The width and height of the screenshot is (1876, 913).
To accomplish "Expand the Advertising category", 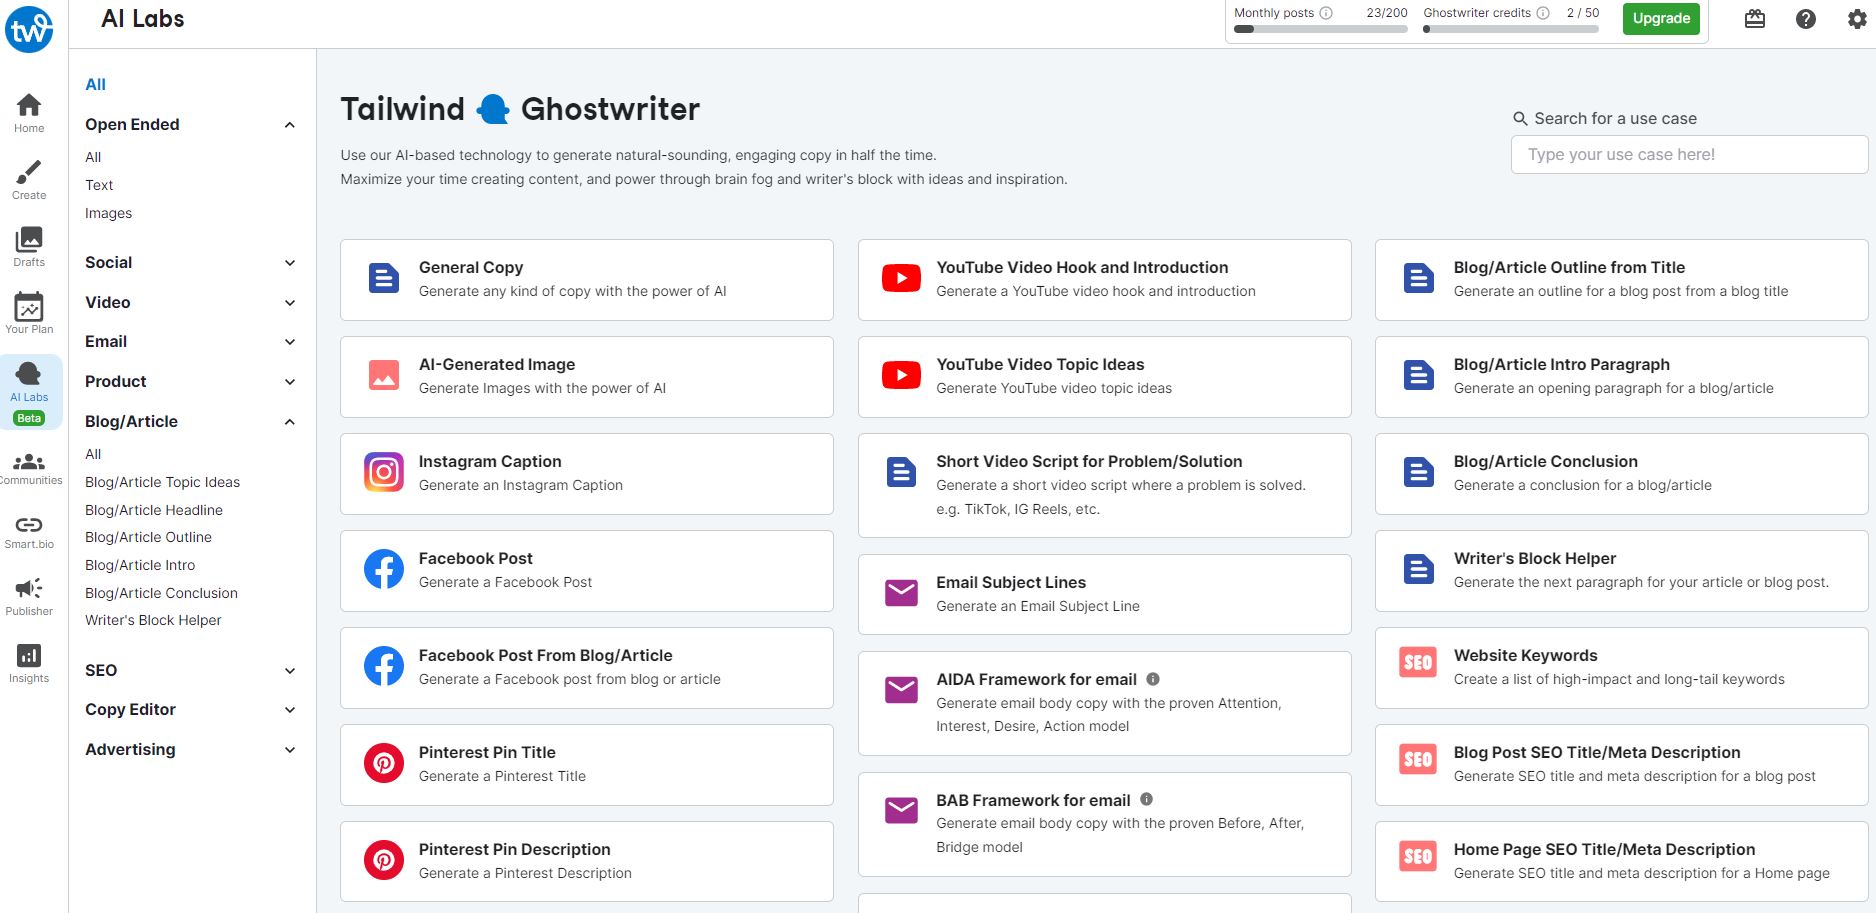I will tap(290, 750).
